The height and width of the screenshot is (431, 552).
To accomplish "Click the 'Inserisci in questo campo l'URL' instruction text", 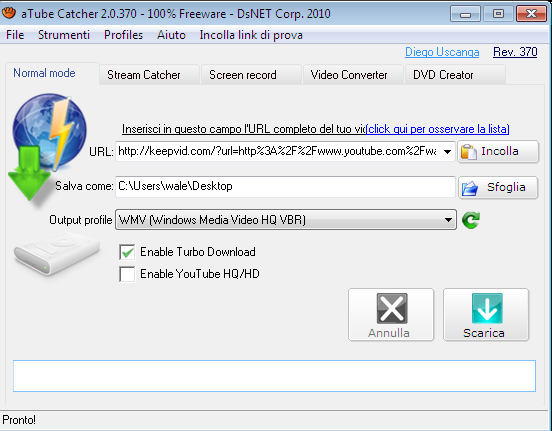I will [x=244, y=129].
